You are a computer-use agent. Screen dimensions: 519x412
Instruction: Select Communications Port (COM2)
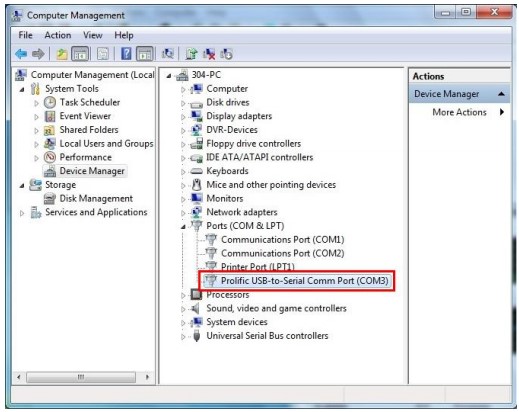coord(282,253)
